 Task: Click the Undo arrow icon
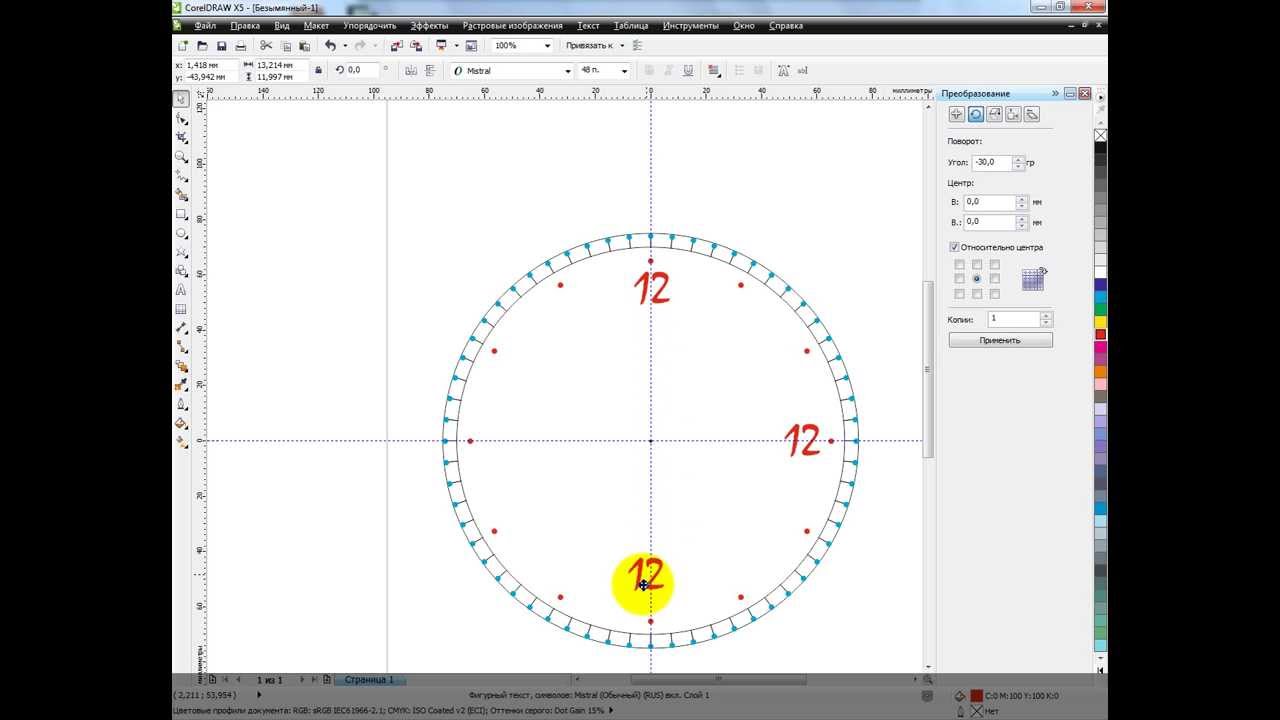330,46
